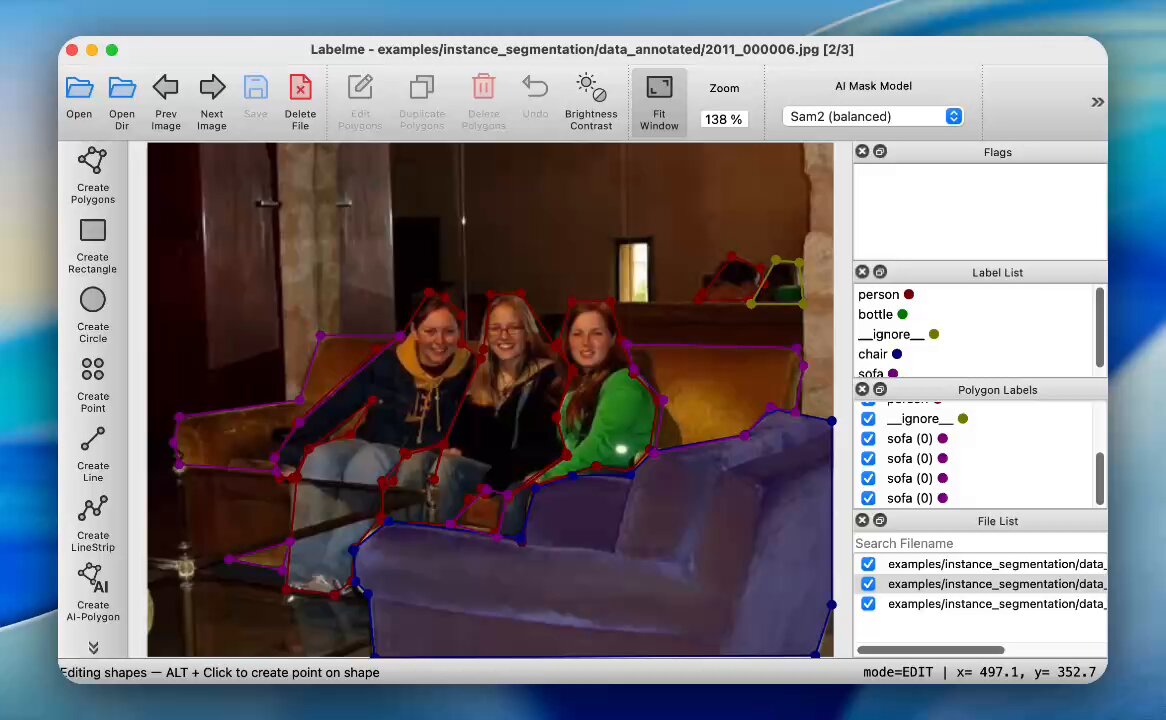This screenshot has width=1166, height=720.
Task: Click the Search Filename field
Action: (979, 544)
